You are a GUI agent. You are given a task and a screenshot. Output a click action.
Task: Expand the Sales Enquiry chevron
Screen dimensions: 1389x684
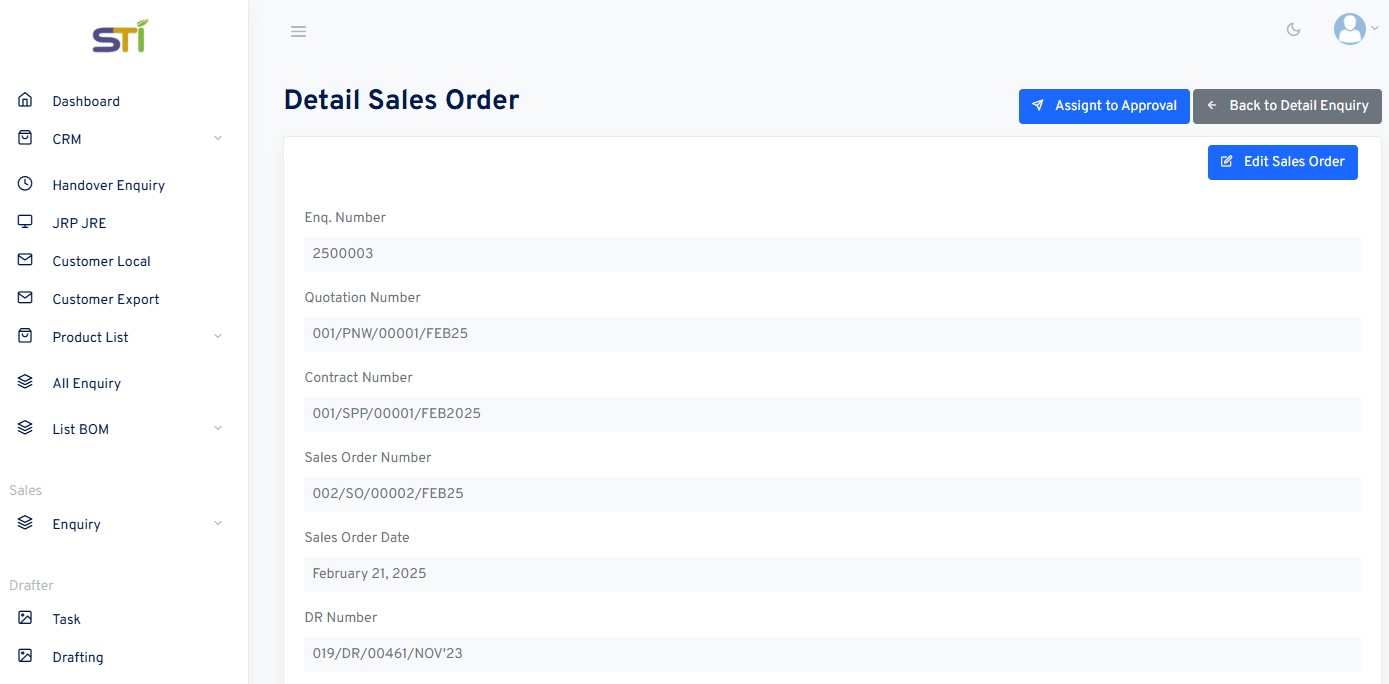pyautogui.click(x=218, y=523)
